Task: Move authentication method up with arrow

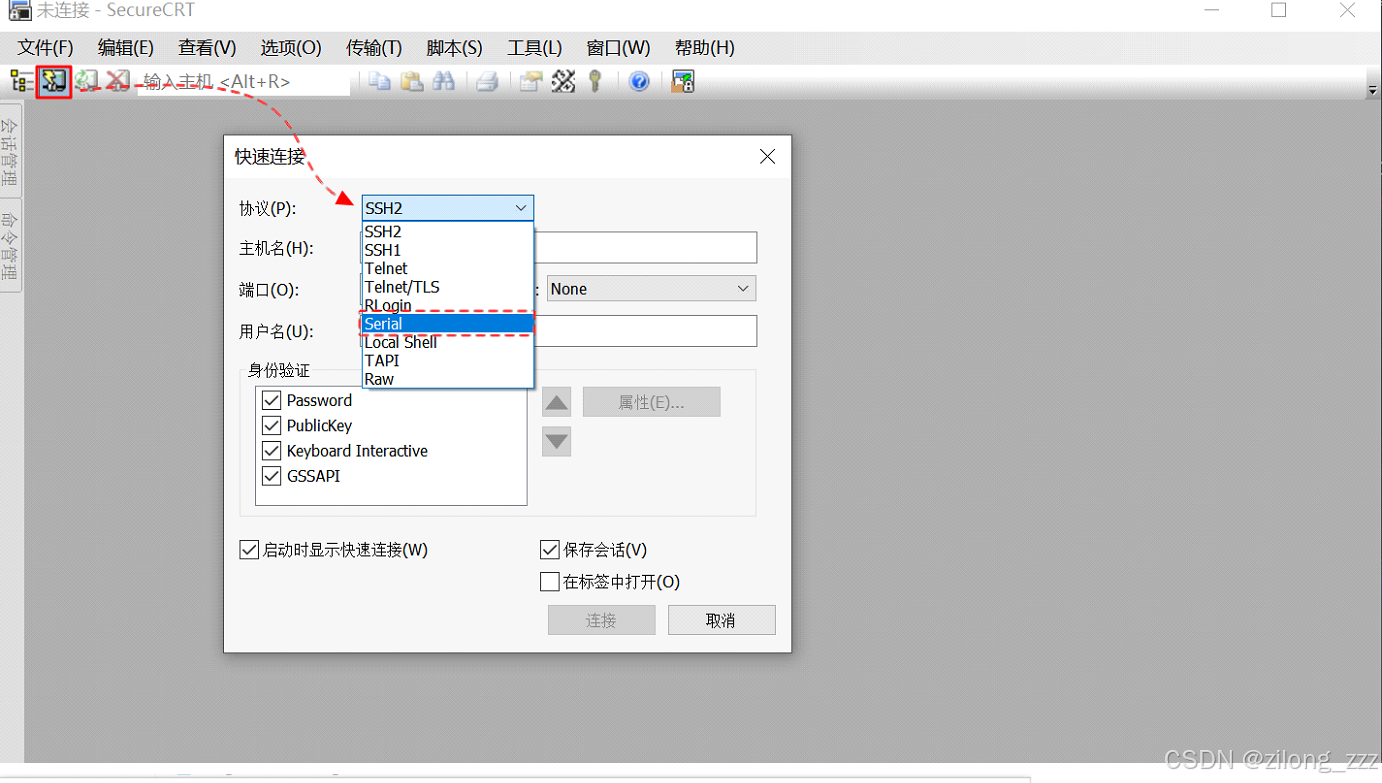Action: coord(557,402)
